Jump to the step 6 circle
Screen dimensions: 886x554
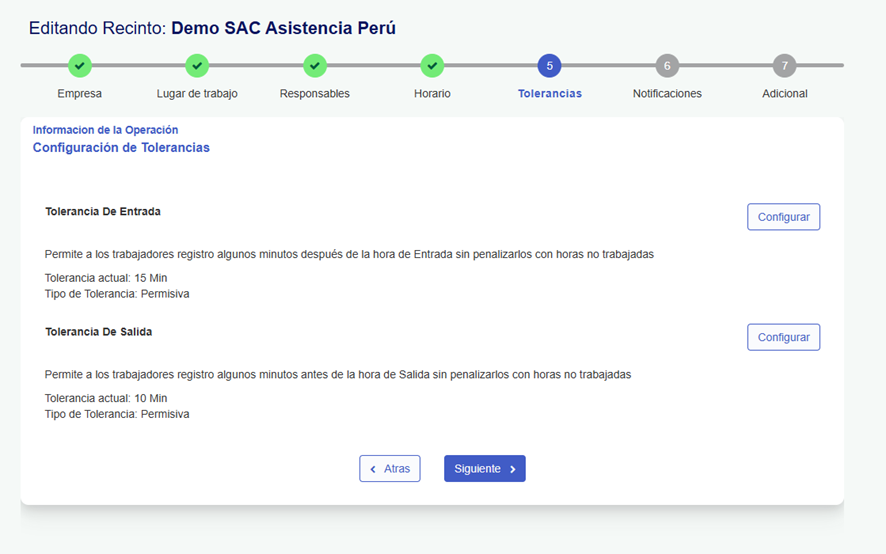[x=667, y=66]
